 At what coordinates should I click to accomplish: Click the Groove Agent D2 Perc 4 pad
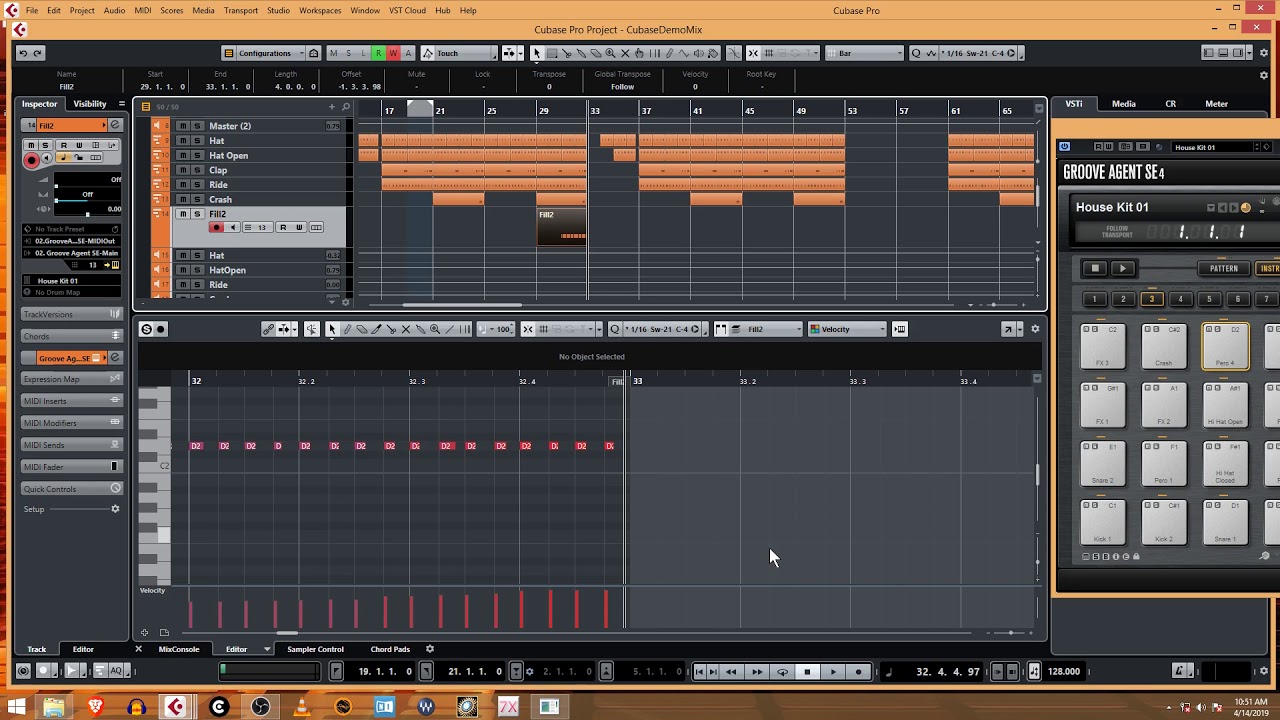(x=1225, y=347)
